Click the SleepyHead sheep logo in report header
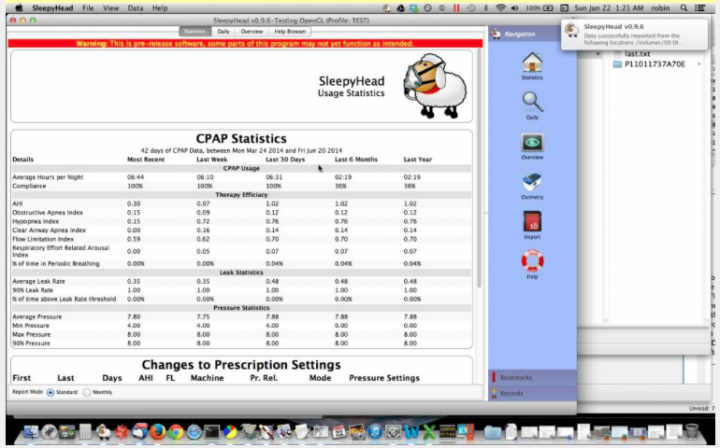This screenshot has height=448, width=720. point(434,86)
